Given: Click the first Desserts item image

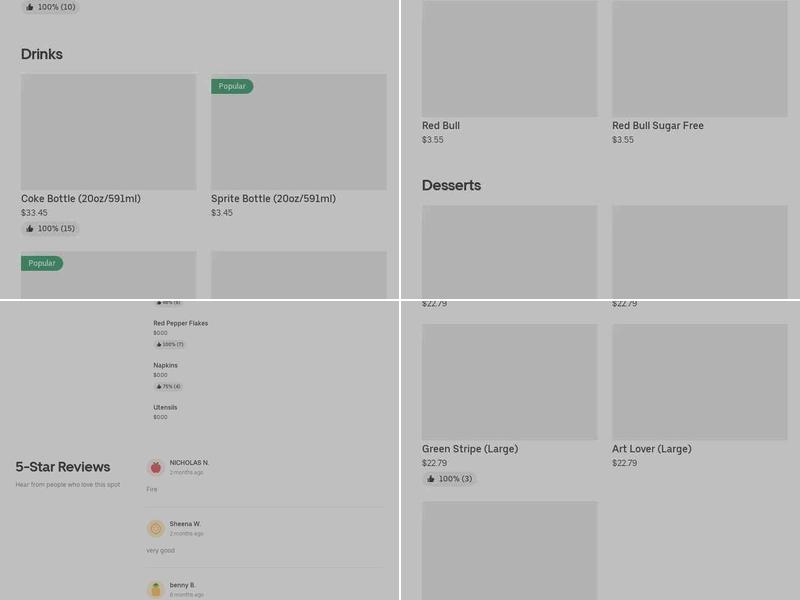Looking at the screenshot, I should coord(509,252).
